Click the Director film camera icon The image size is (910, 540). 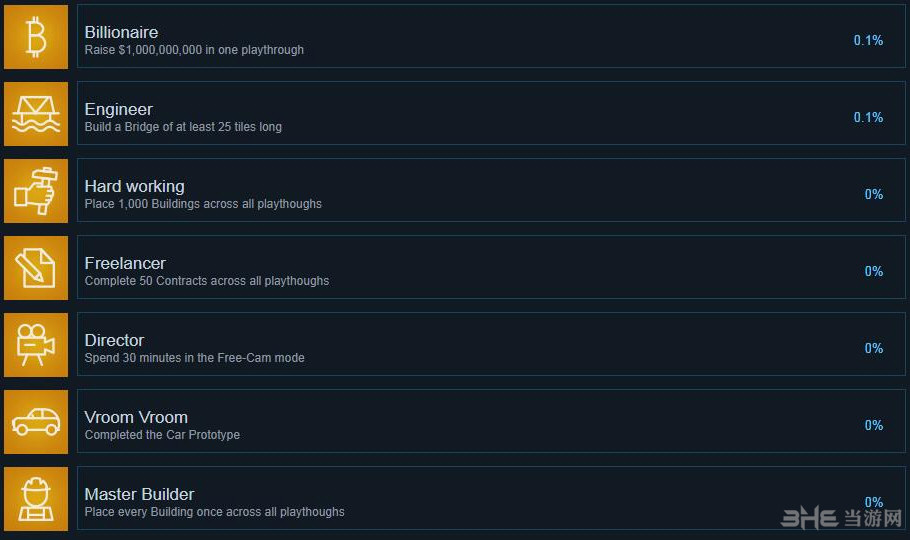(36, 345)
